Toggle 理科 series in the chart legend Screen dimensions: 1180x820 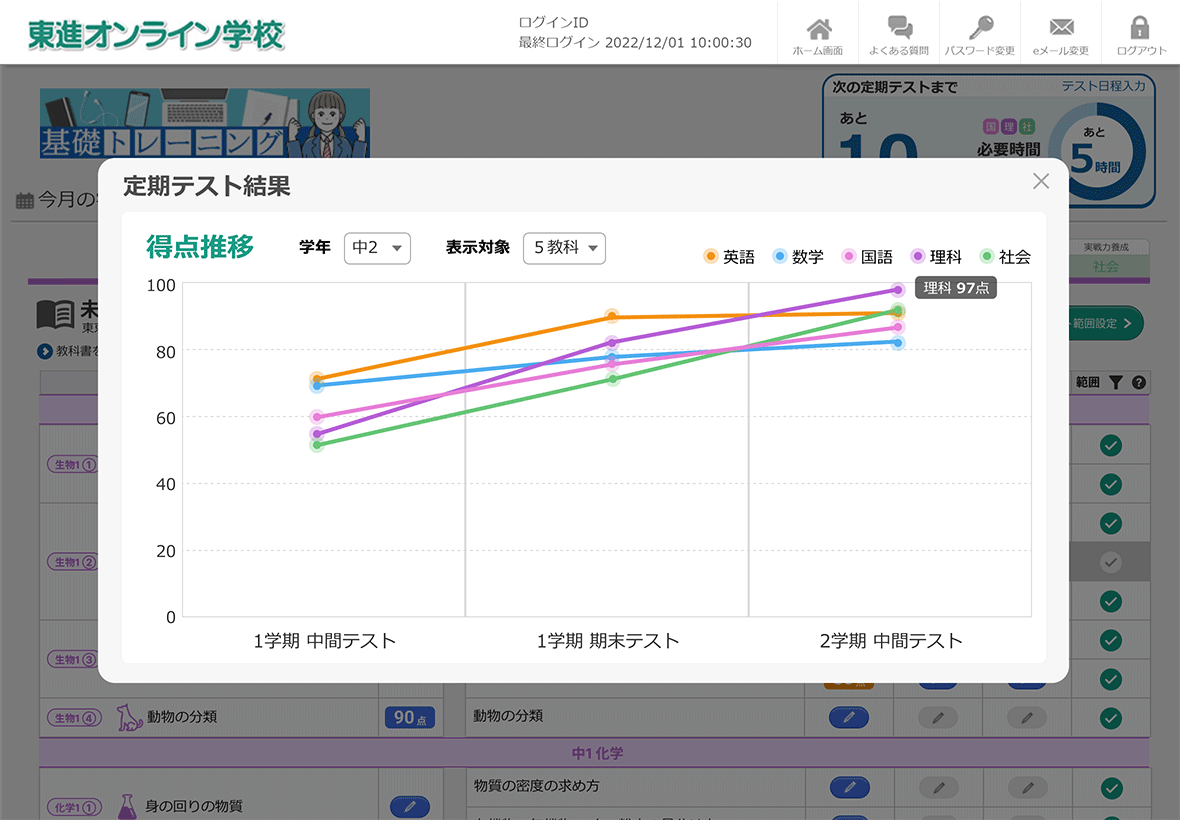[936, 257]
